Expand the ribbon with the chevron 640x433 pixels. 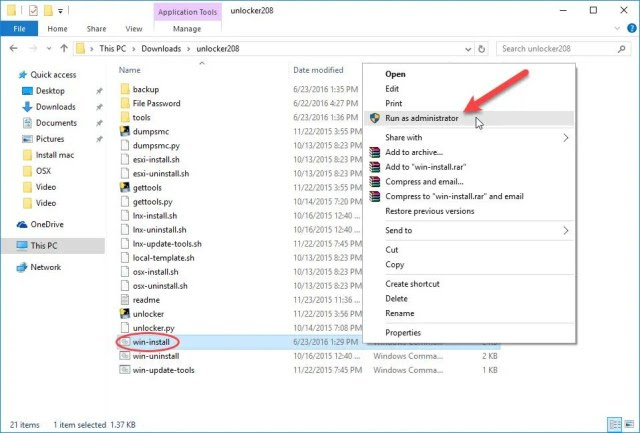point(617,28)
